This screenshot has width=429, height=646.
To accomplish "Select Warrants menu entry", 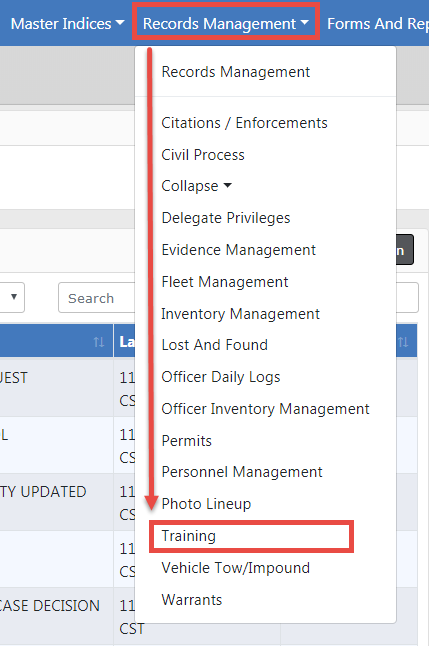I will tap(192, 600).
